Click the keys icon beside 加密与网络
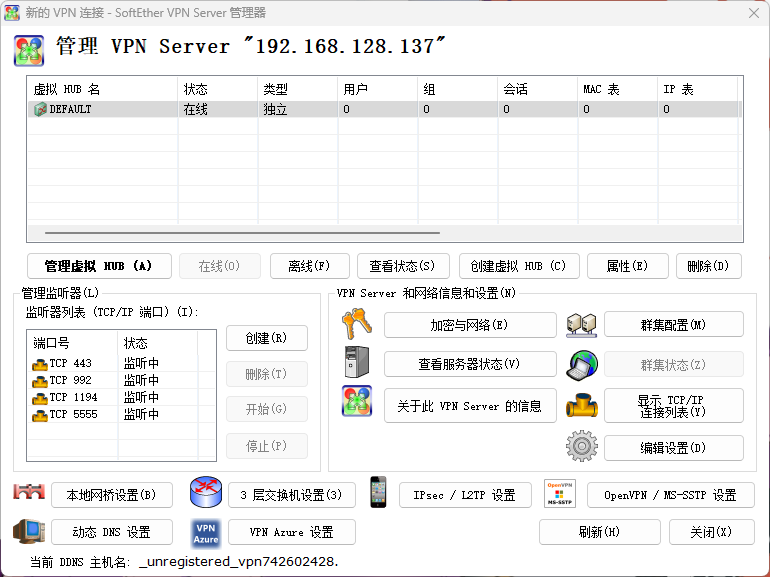Screen dimensions: 770x577 click(357, 324)
